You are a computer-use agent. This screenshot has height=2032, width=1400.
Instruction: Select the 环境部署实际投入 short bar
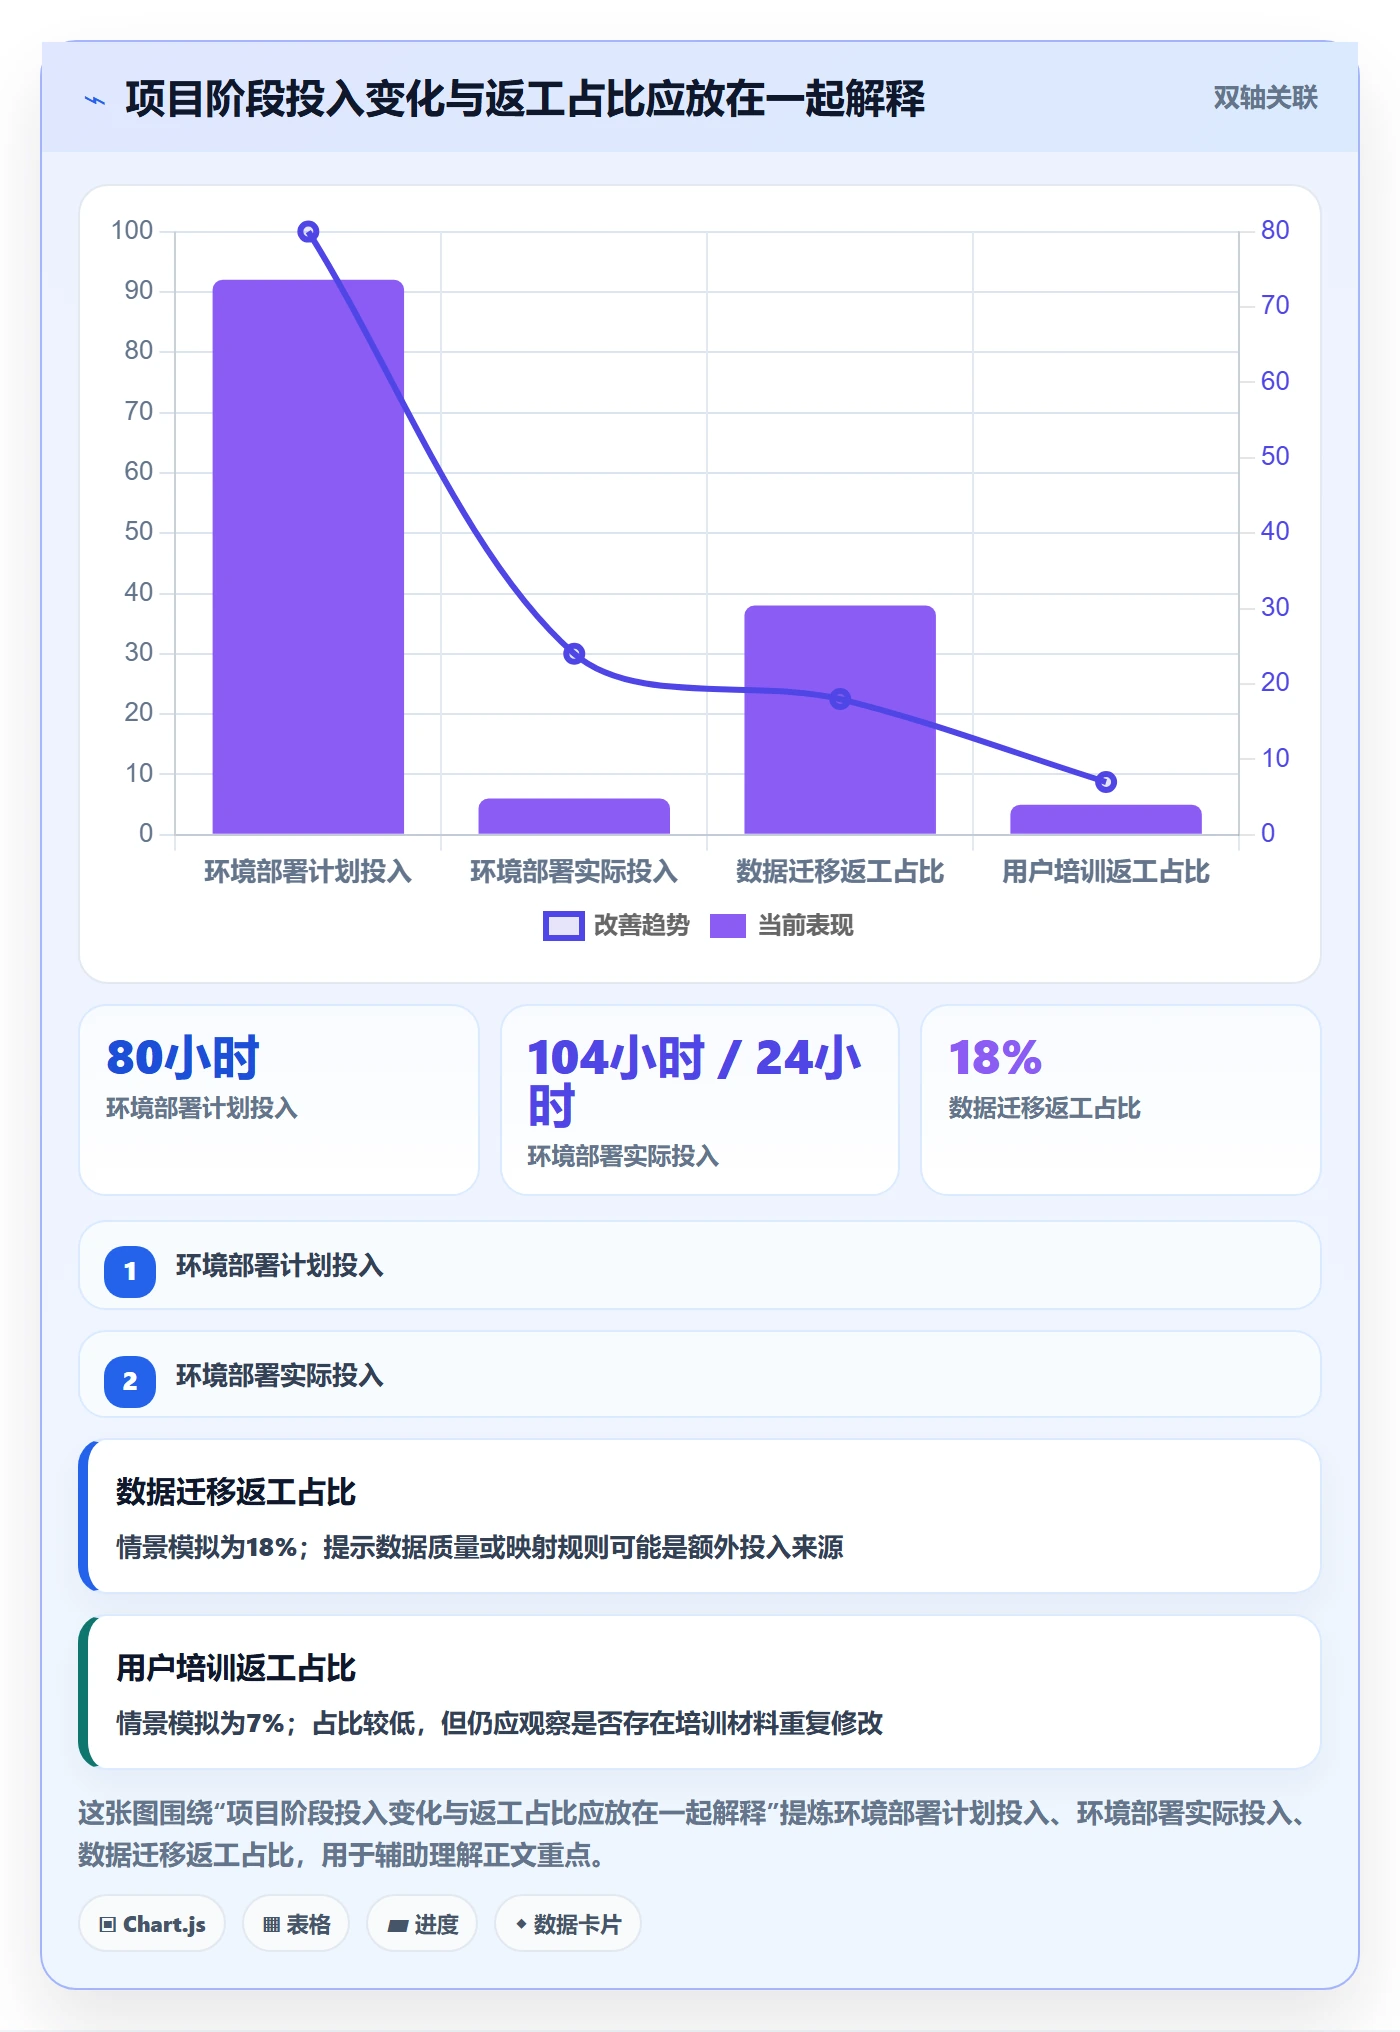(x=574, y=816)
